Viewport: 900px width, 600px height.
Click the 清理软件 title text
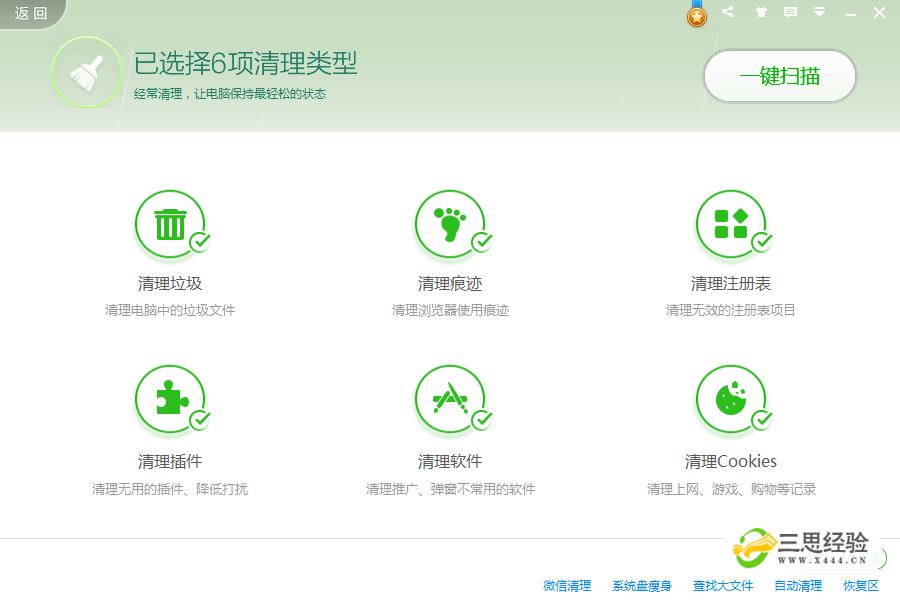[450, 462]
